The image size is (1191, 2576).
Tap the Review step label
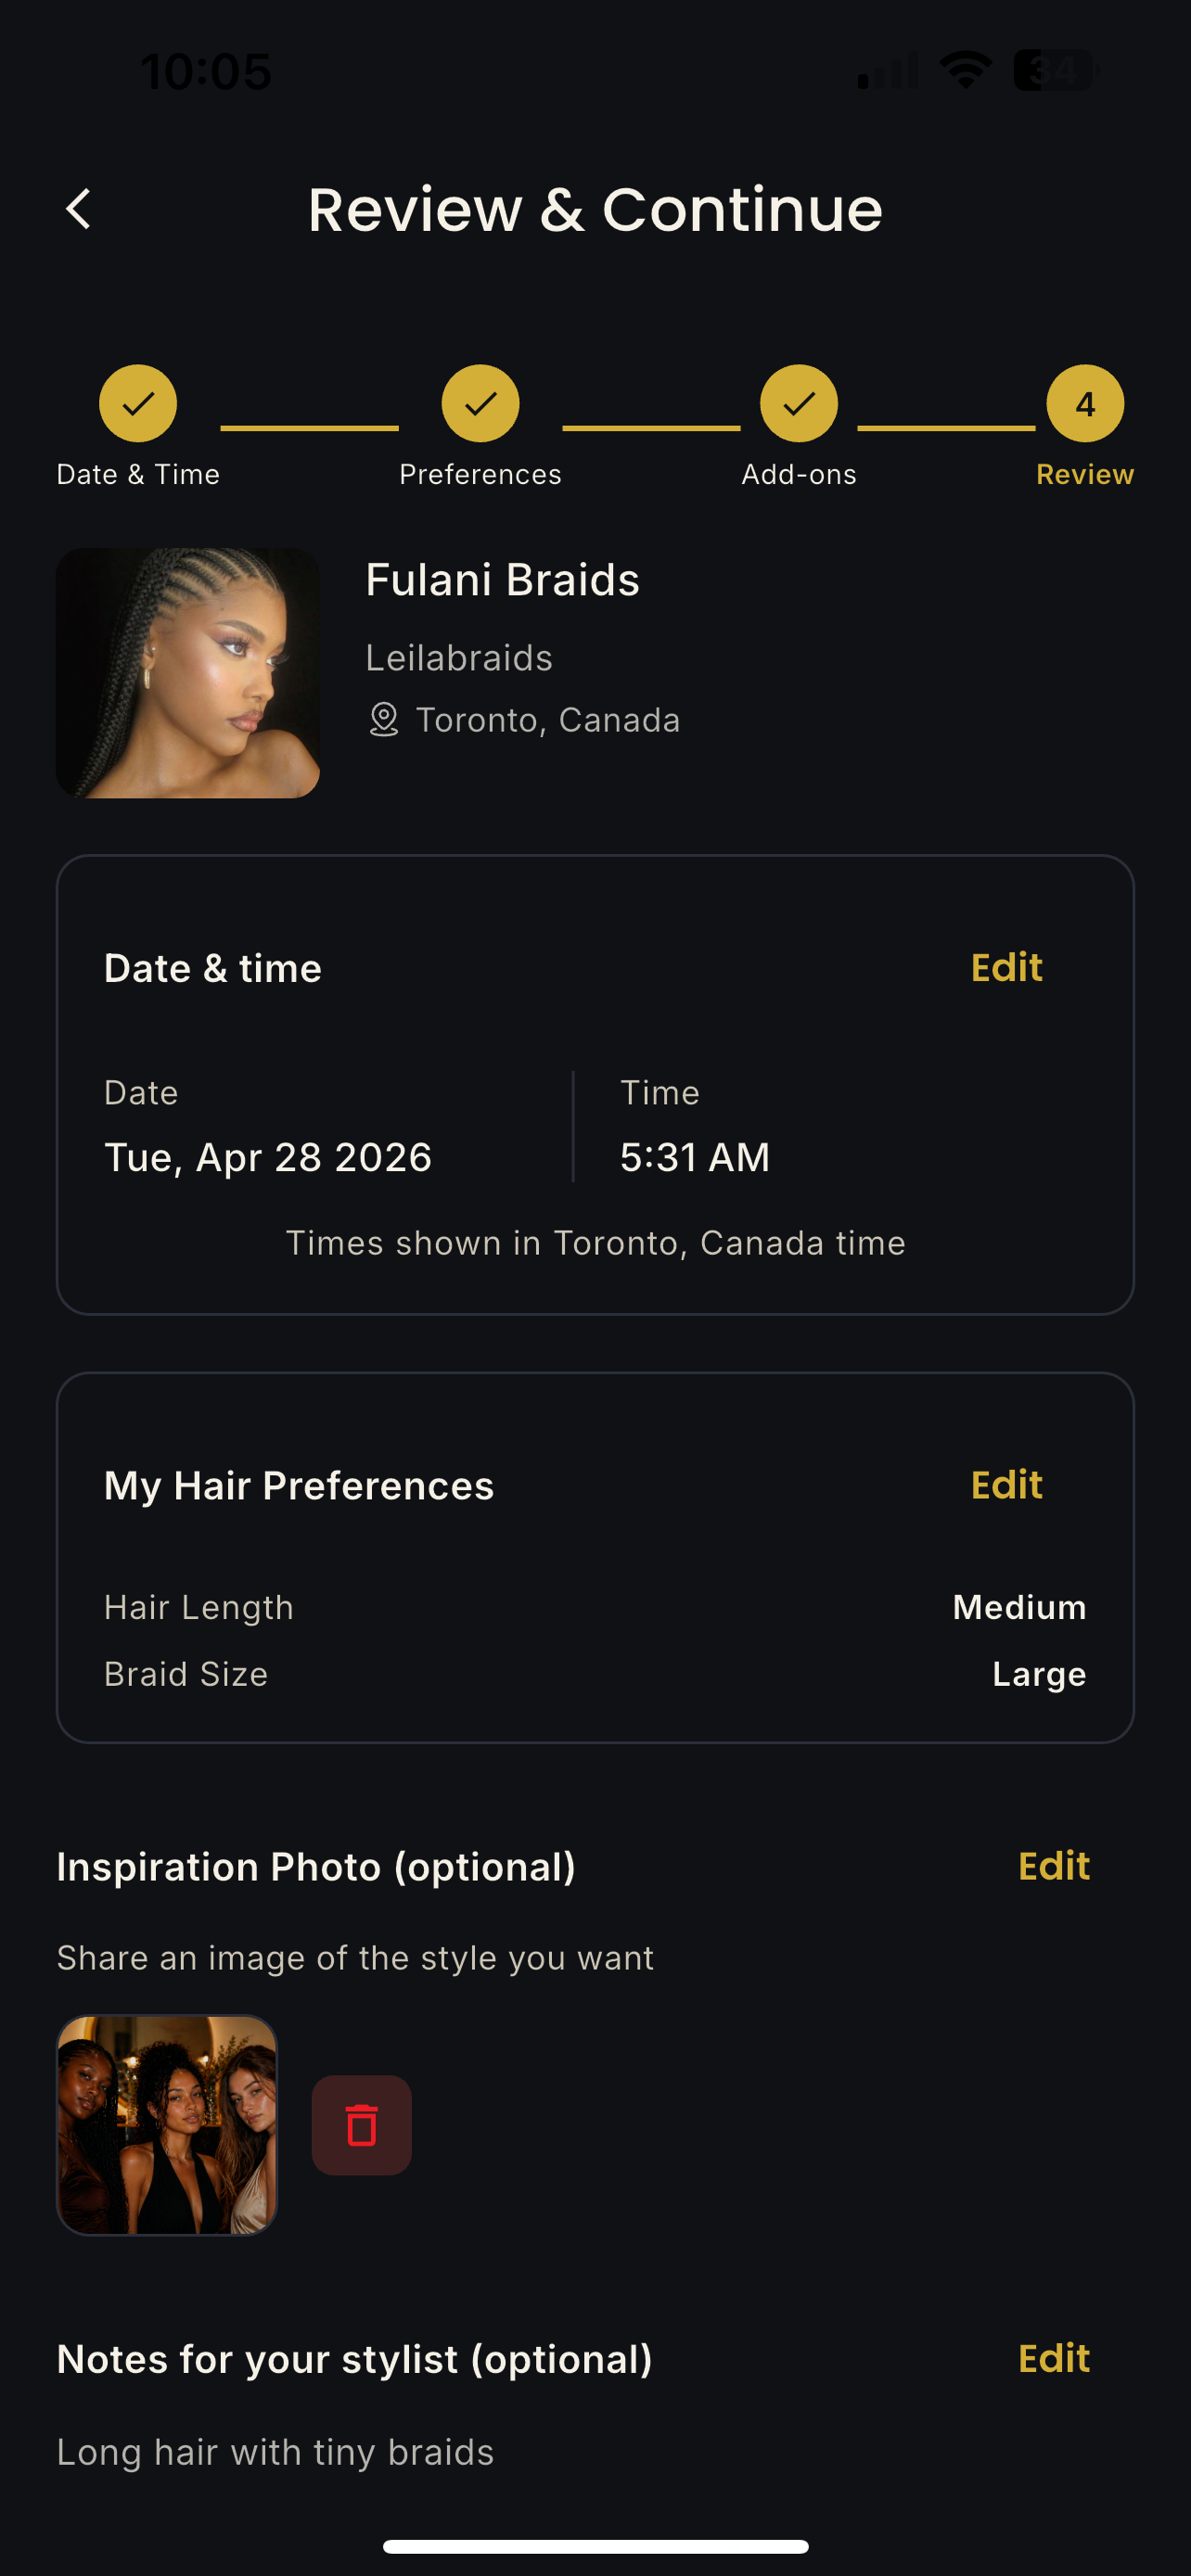1085,474
